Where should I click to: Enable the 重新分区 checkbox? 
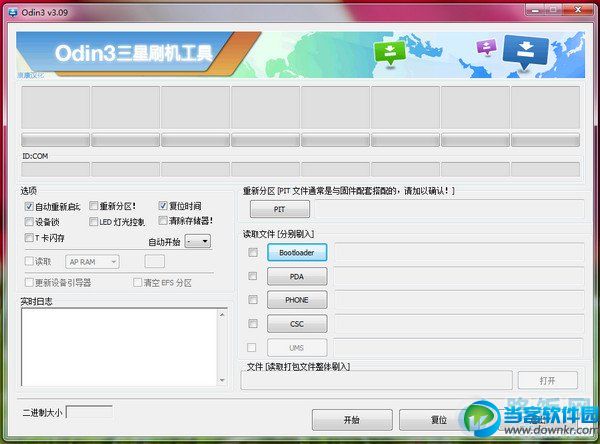pyautogui.click(x=93, y=206)
